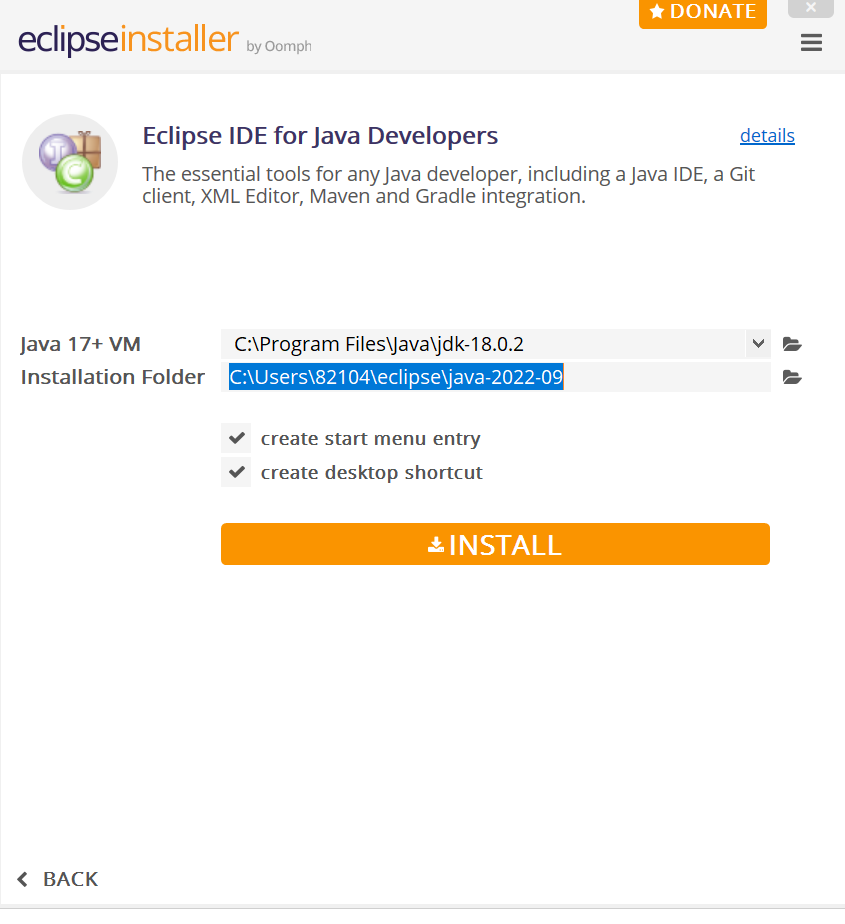Close the installer window
Screen dimensions: 845x924
point(811,8)
